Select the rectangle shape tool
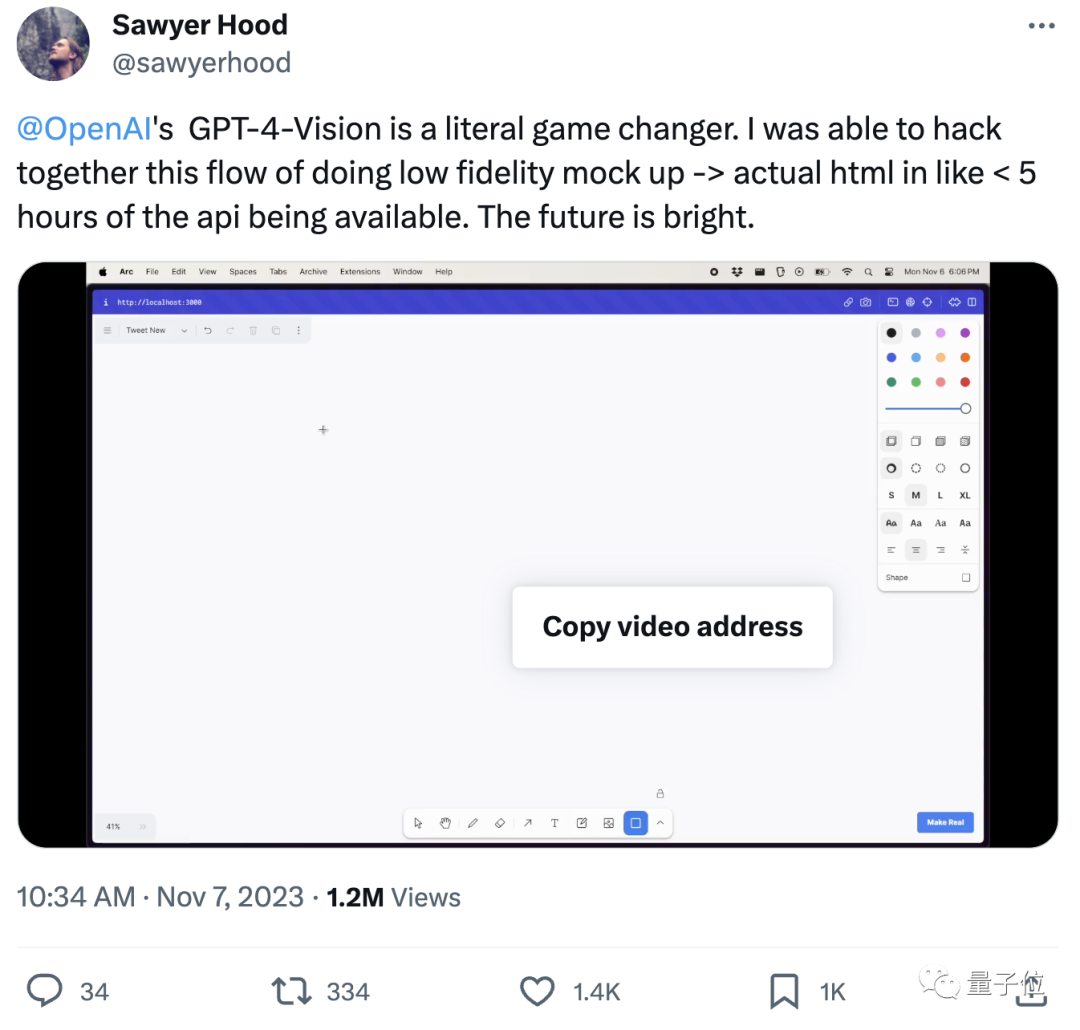Viewport: 1080px width, 1030px height. click(x=636, y=823)
